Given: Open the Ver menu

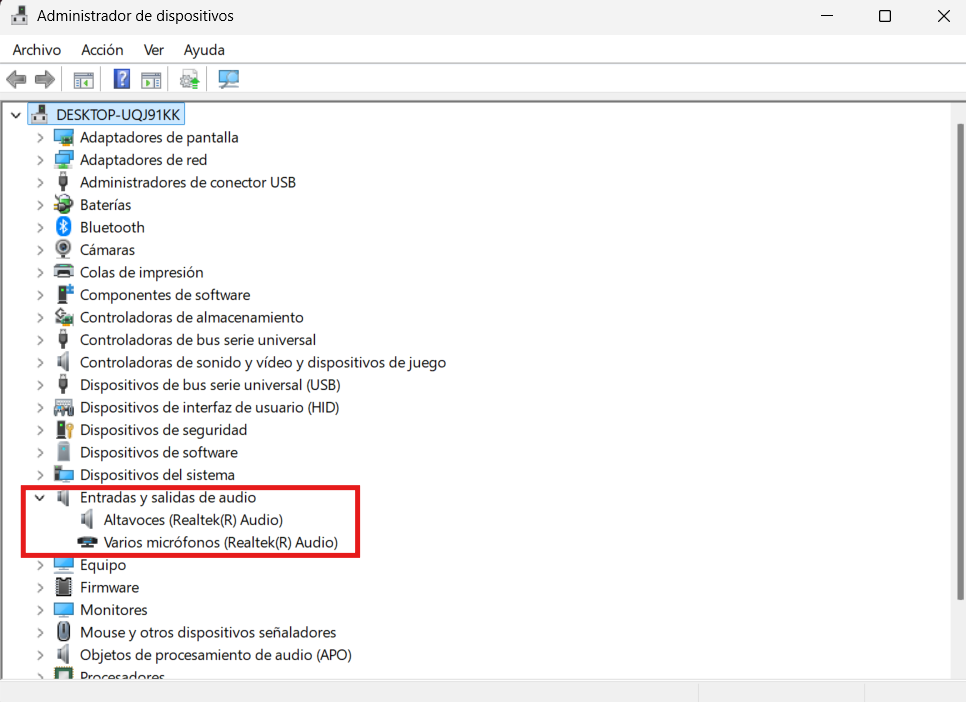Looking at the screenshot, I should click(x=153, y=50).
